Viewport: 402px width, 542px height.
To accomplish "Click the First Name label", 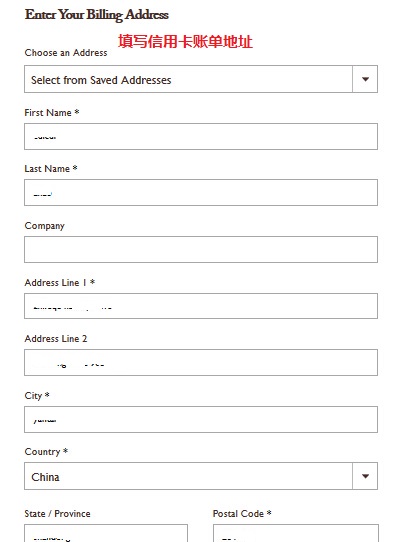I will pos(52,113).
